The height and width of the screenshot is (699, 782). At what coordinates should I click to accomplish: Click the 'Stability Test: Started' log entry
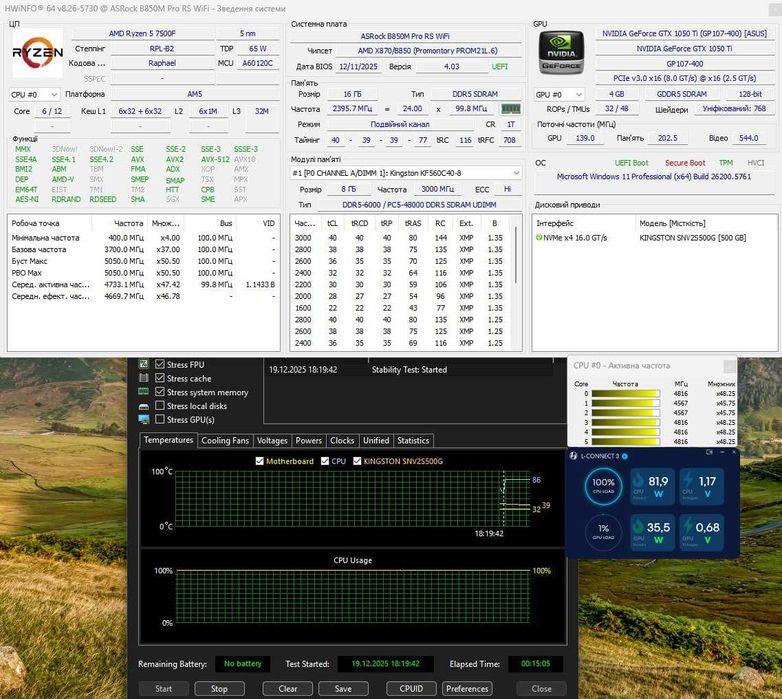point(409,369)
